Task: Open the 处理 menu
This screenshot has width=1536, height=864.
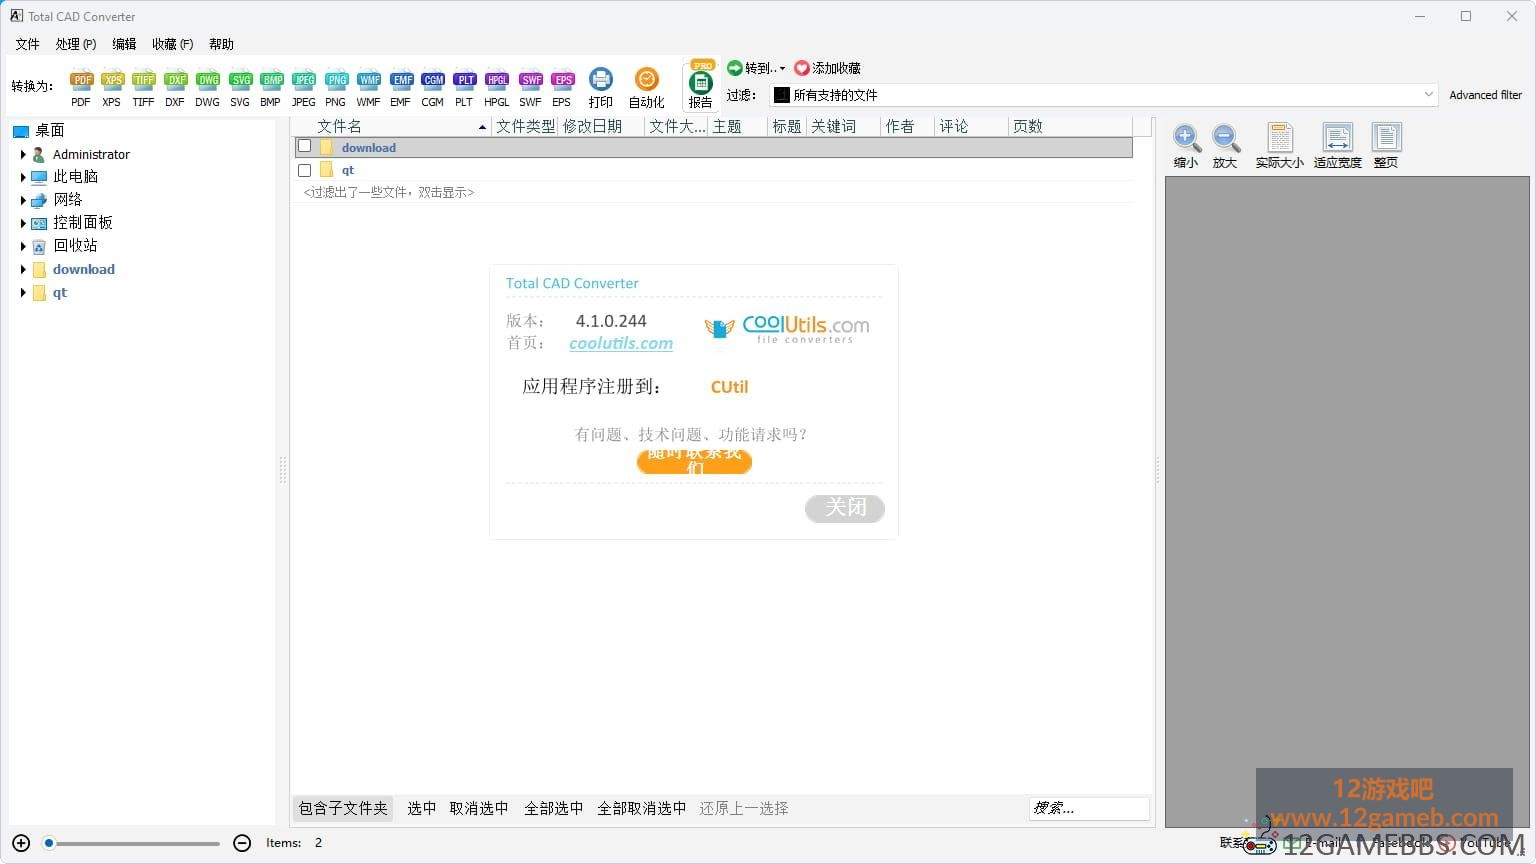Action: [x=76, y=44]
